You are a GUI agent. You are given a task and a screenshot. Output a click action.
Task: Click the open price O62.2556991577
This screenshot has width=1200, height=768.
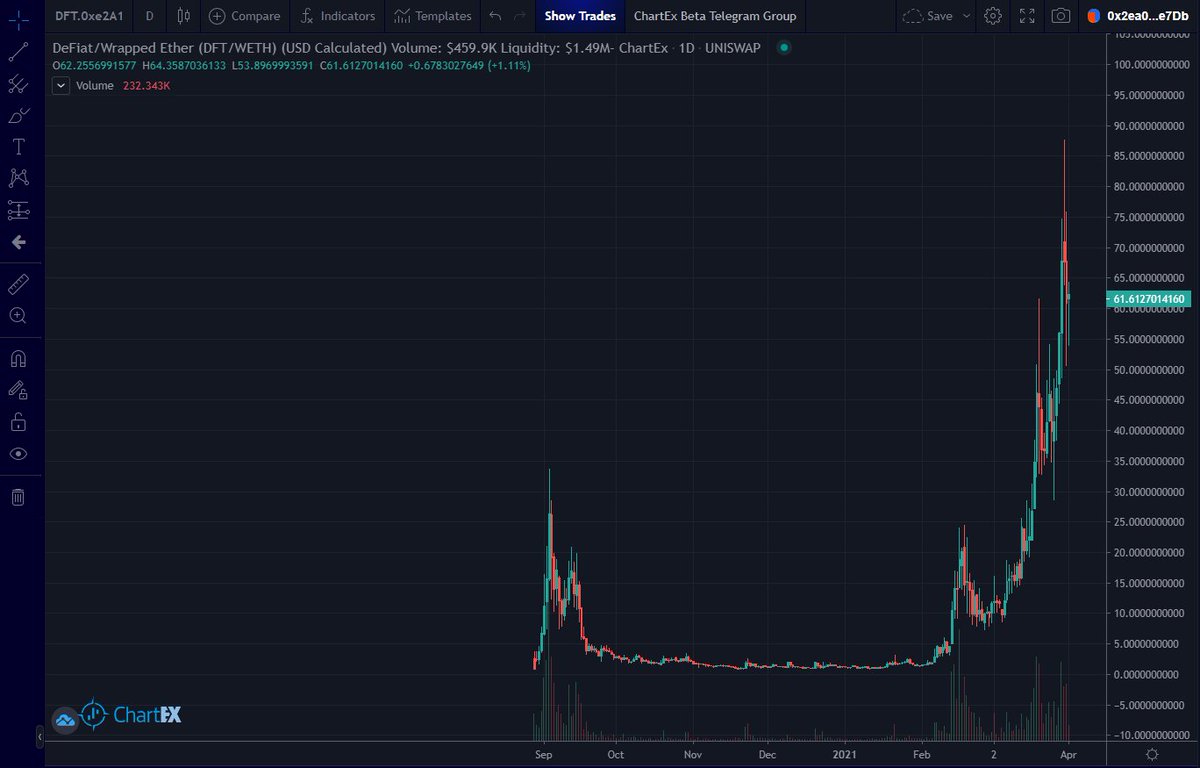coord(95,65)
